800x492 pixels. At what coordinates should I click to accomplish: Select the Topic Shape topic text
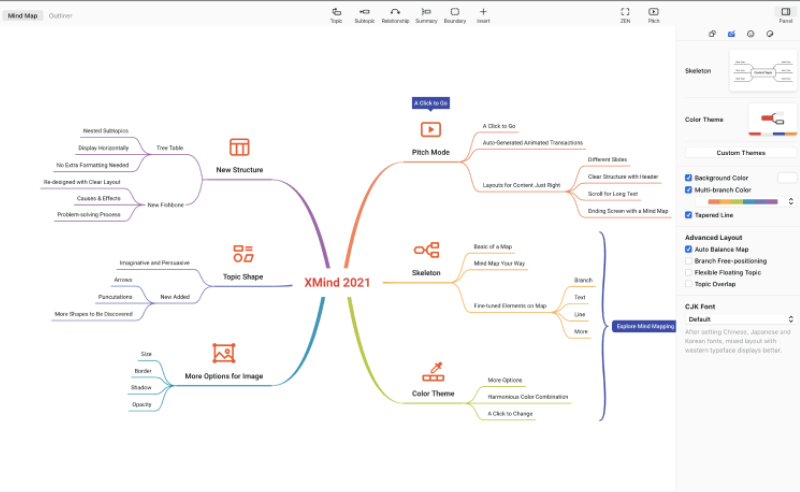pos(243,277)
